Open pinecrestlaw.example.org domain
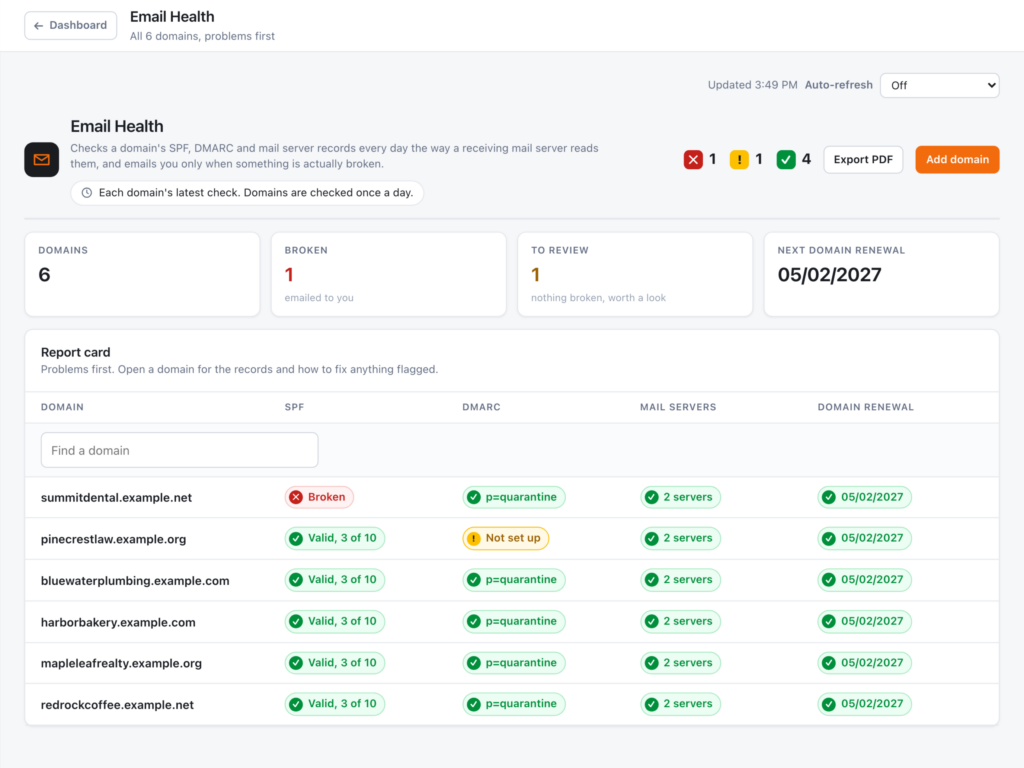This screenshot has height=768, width=1024. tap(114, 539)
